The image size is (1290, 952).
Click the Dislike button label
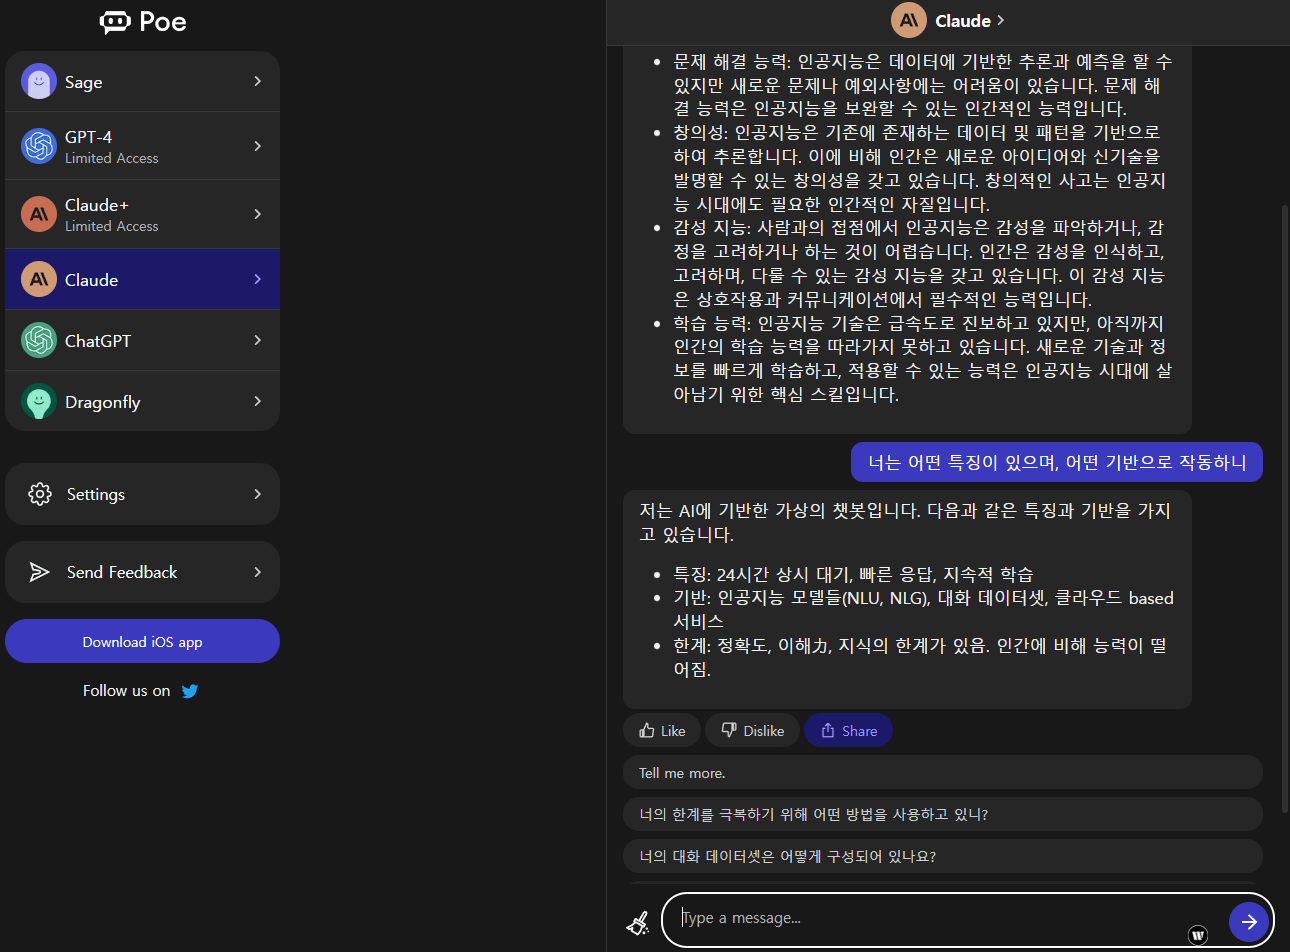(764, 731)
